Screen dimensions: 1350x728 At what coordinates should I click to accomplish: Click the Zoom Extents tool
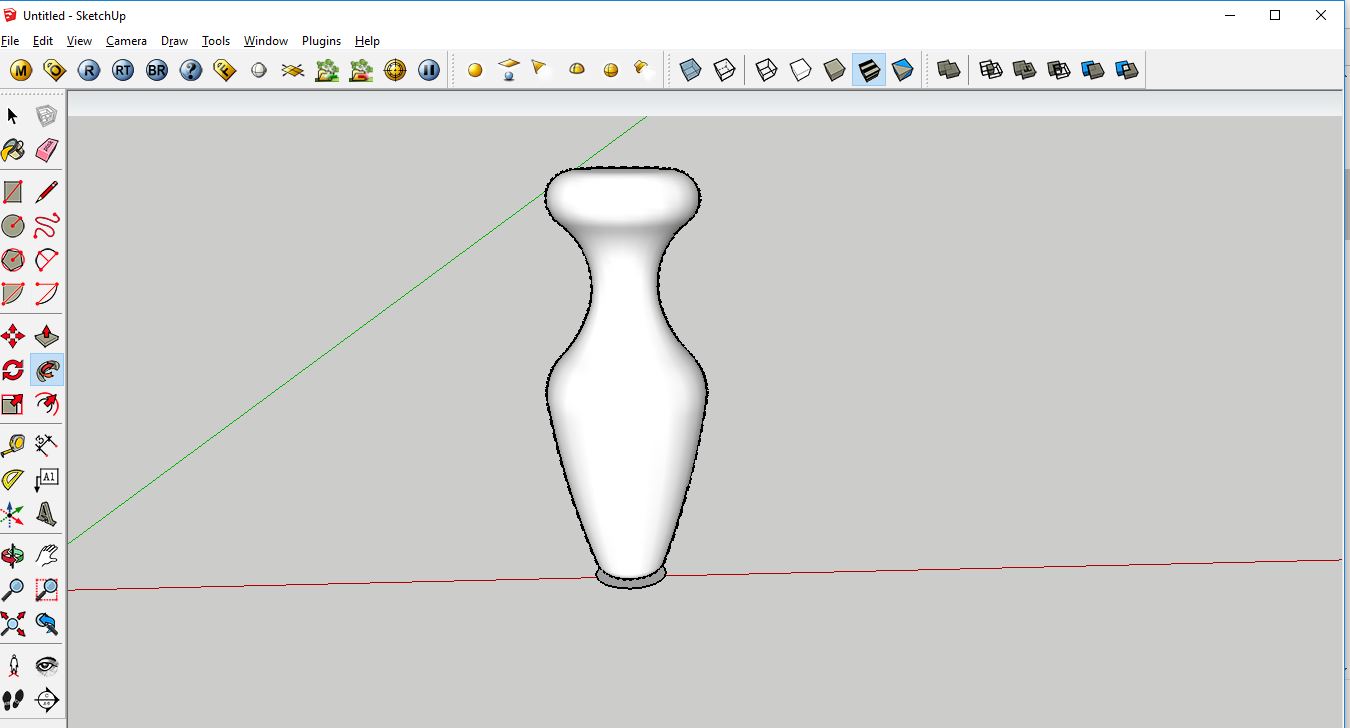[13, 623]
